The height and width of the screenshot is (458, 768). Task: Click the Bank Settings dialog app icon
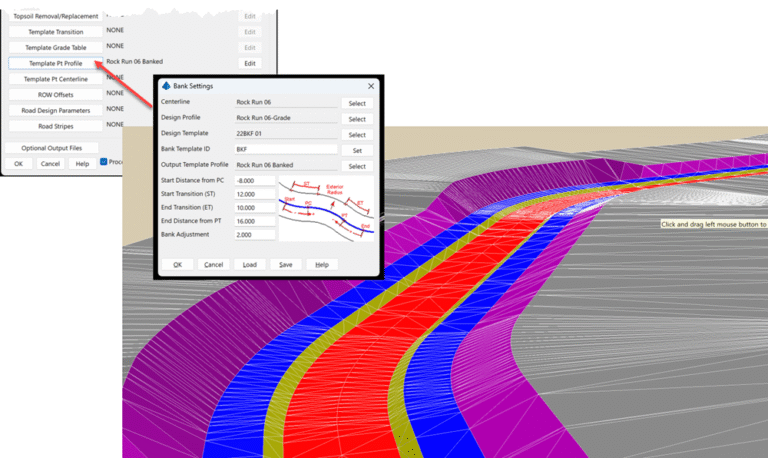coord(166,86)
